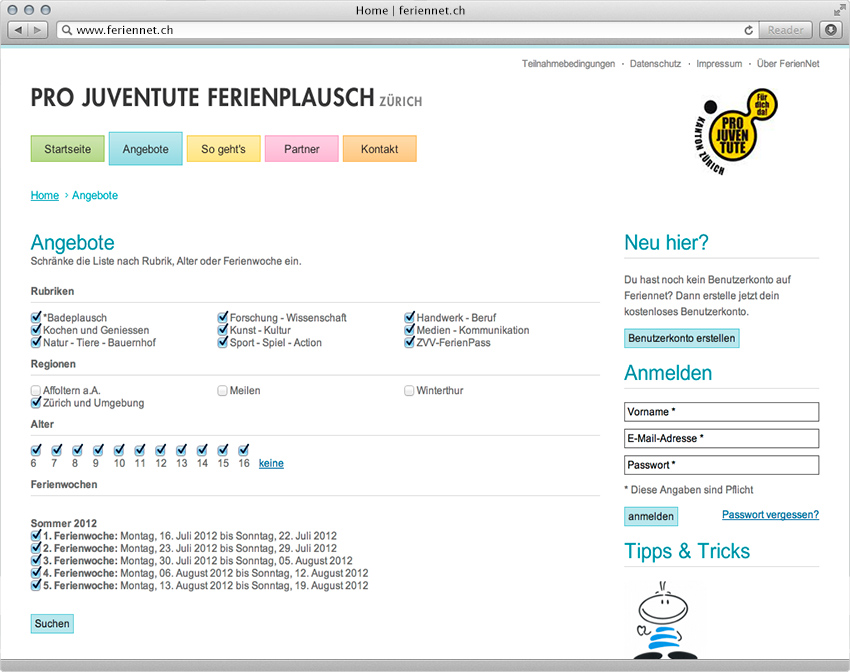Uncheck the age 15 checkbox
The height and width of the screenshot is (672, 850).
222,450
